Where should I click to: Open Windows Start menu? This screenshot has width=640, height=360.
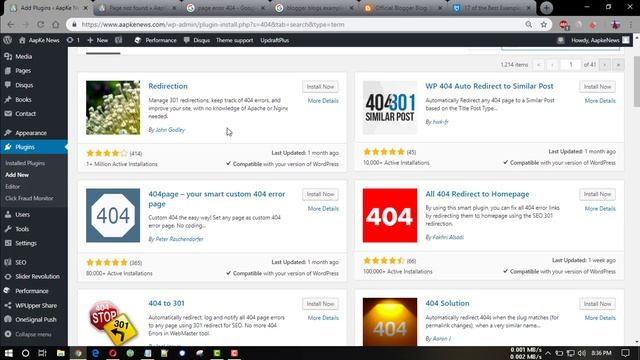tap(8, 353)
